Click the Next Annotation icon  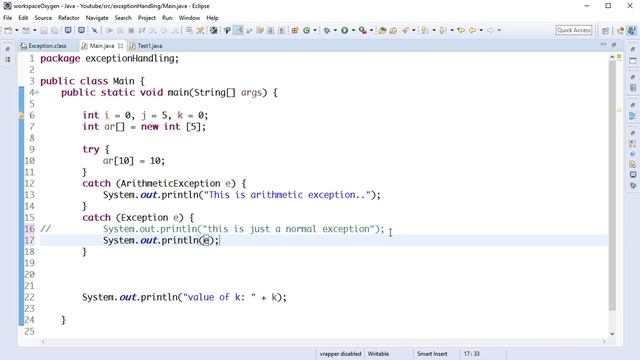coord(425,30)
